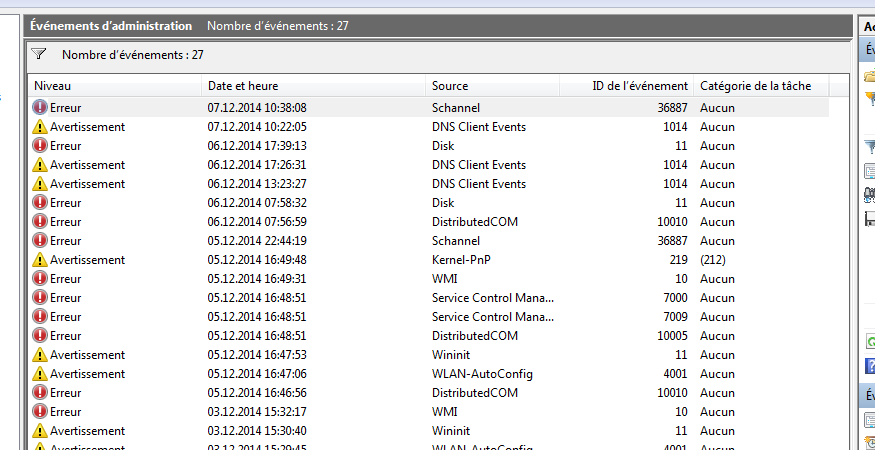Click the warning icon on the 16:47:53 Wininit row
Viewport: 875px width, 450px height.
pyautogui.click(x=40, y=355)
